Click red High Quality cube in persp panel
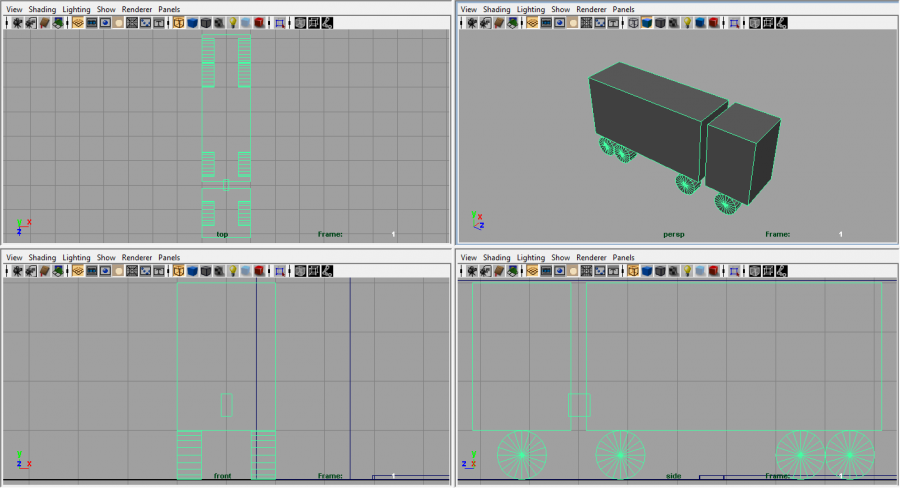900x488 pixels. [713, 23]
